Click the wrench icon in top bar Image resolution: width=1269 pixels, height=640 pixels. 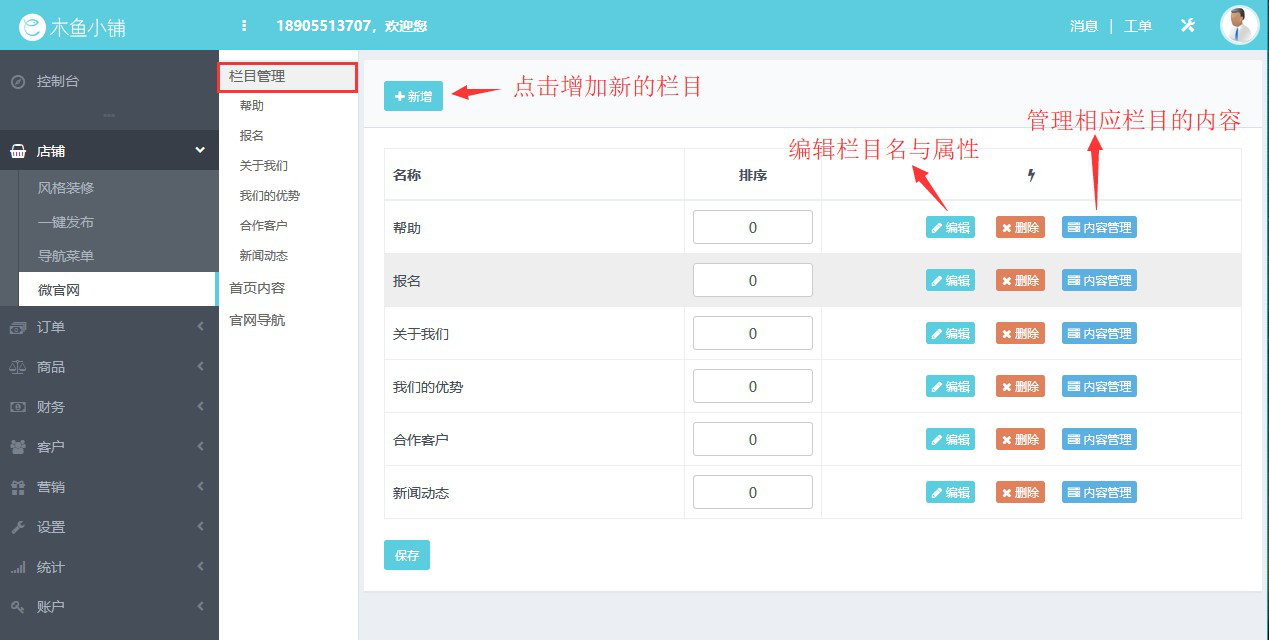click(1187, 25)
